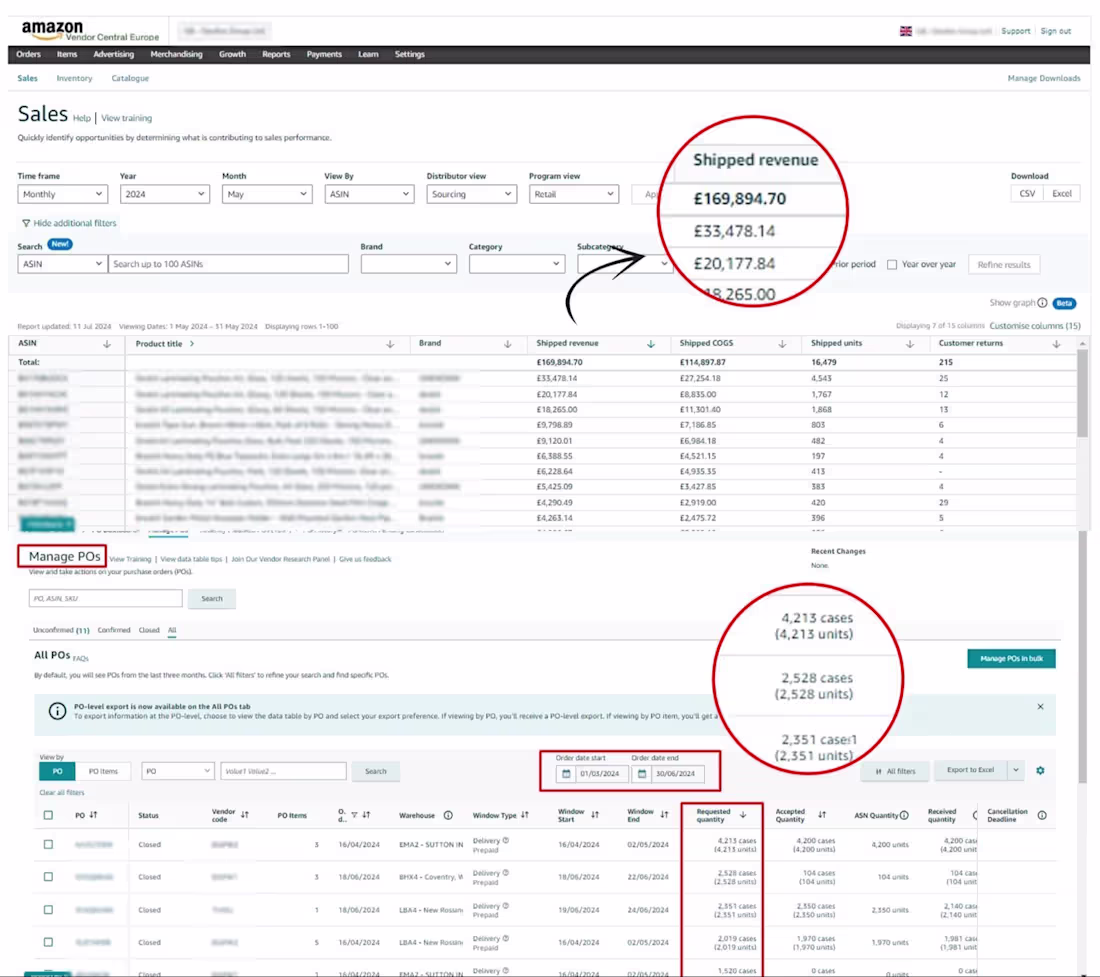The image size is (1100, 977).
Task: Sort by Brand column arrow
Action: click(x=507, y=344)
